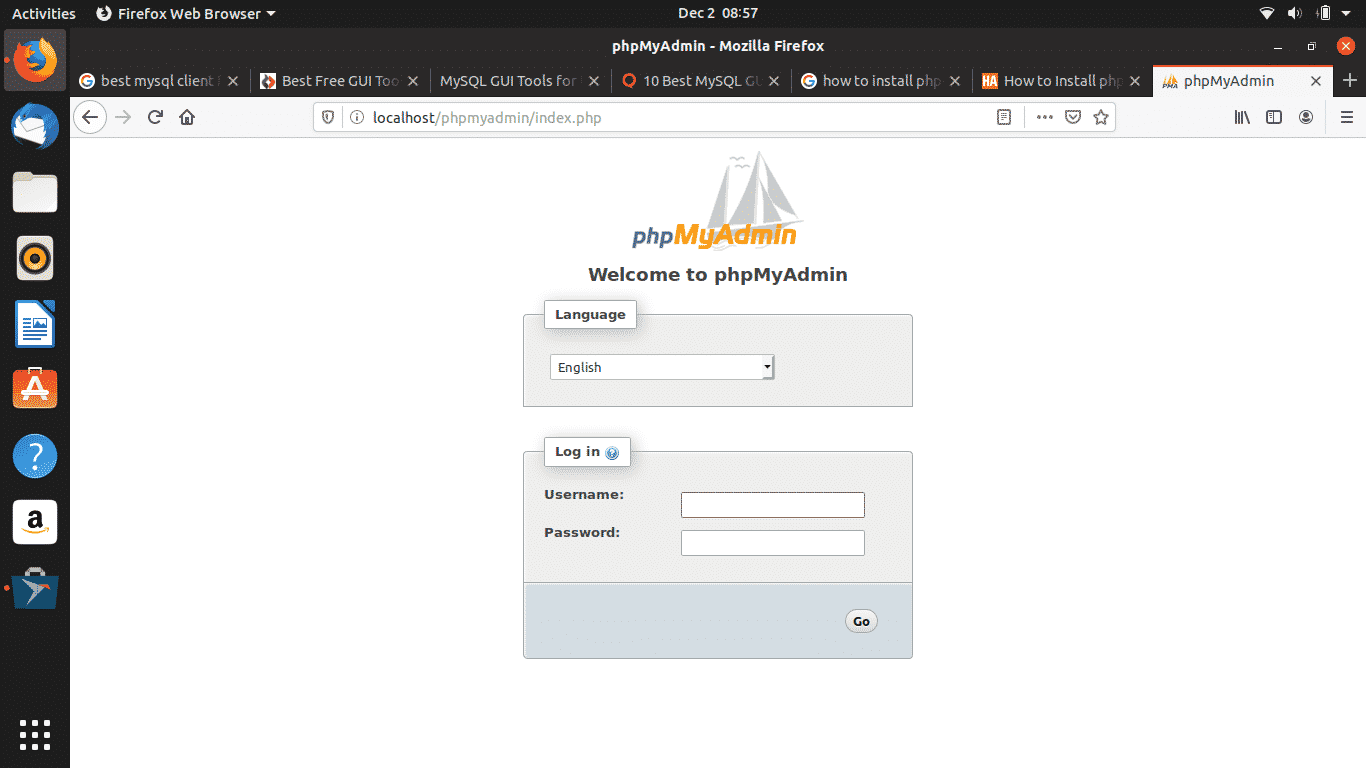The width and height of the screenshot is (1366, 768).
Task: Launch Ubuntu Software from the dock
Action: click(x=35, y=388)
